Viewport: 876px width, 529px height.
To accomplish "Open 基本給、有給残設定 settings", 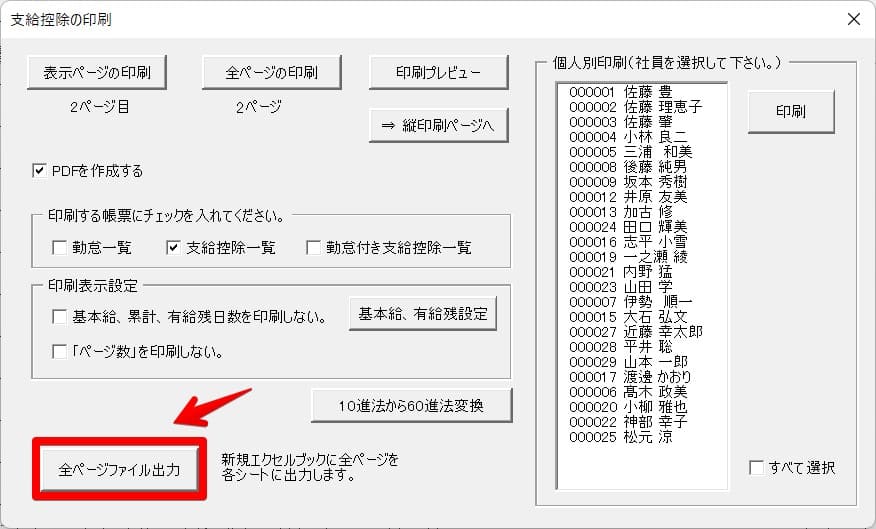I will pos(422,314).
